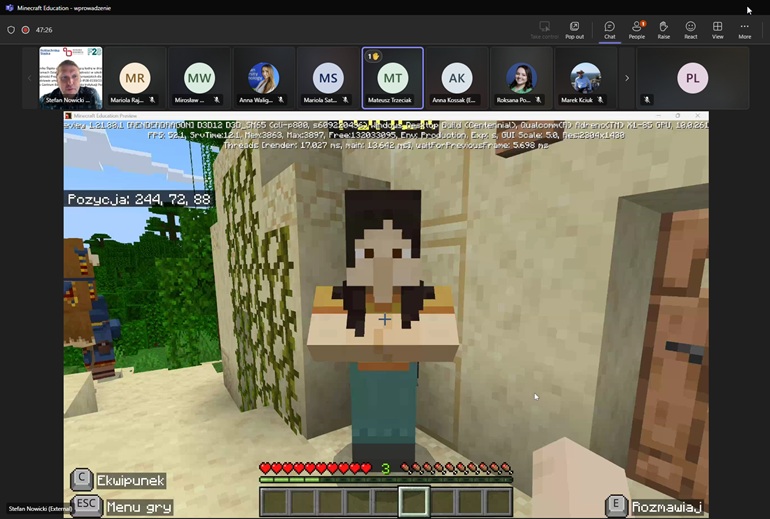Select Anna Walig participant tile

click(264, 78)
